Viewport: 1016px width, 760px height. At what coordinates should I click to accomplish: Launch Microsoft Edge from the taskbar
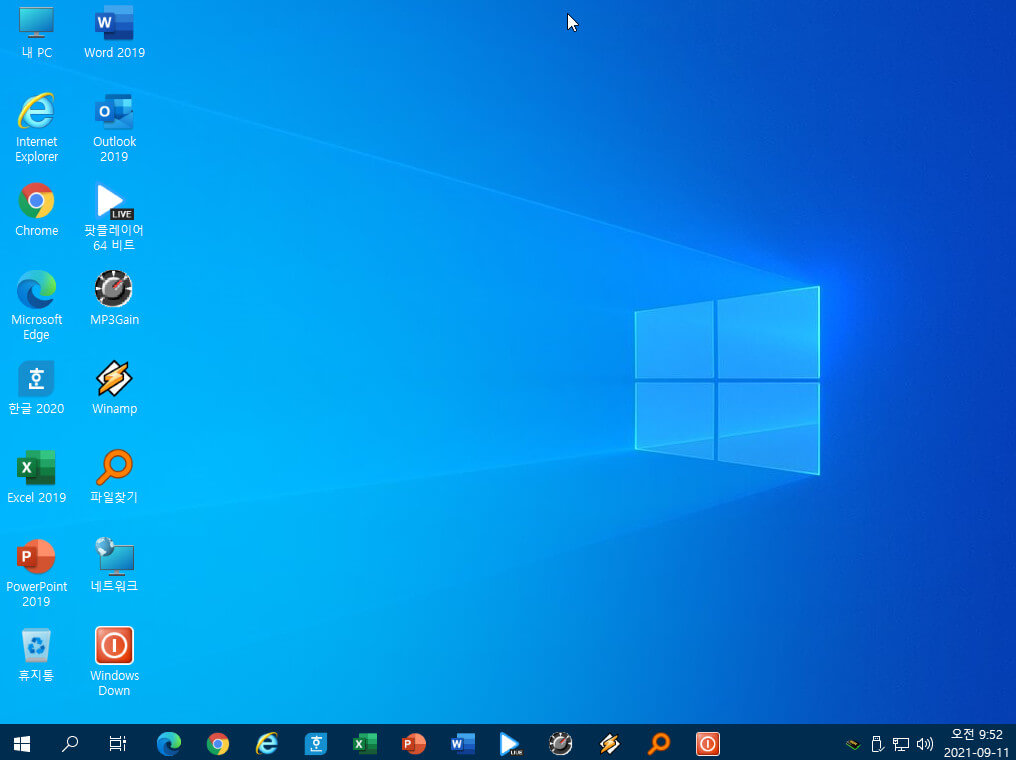(168, 743)
